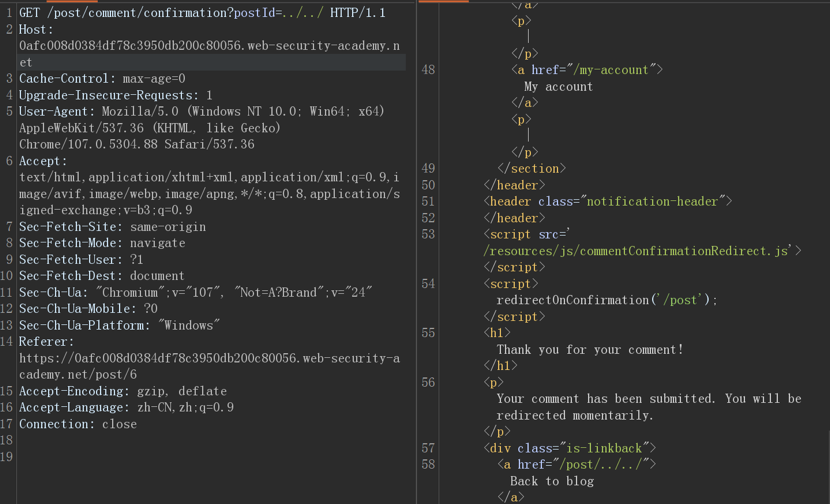Screen dimensions: 830x504
Task: Click the 'div class="is-linkback"' tag
Action: pyautogui.click(x=569, y=448)
